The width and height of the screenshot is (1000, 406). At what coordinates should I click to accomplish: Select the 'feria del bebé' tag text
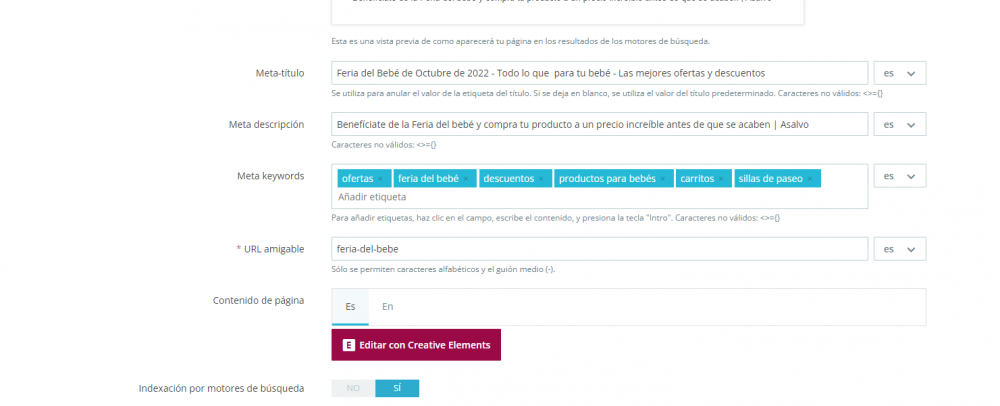point(428,179)
